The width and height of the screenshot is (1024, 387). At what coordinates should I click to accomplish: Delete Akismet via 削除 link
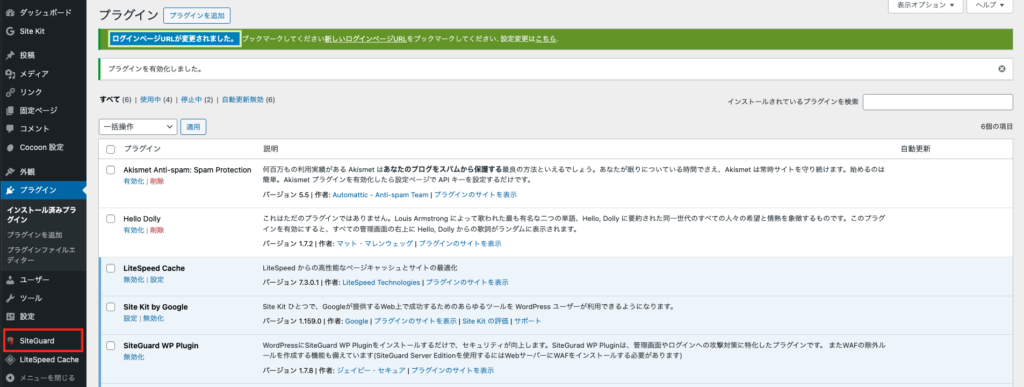(157, 181)
